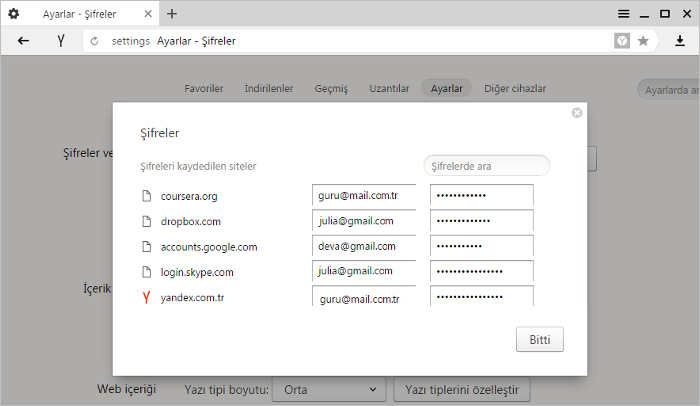Open the Diğer cihazlar tab
This screenshot has width=700, height=406.
(515, 88)
